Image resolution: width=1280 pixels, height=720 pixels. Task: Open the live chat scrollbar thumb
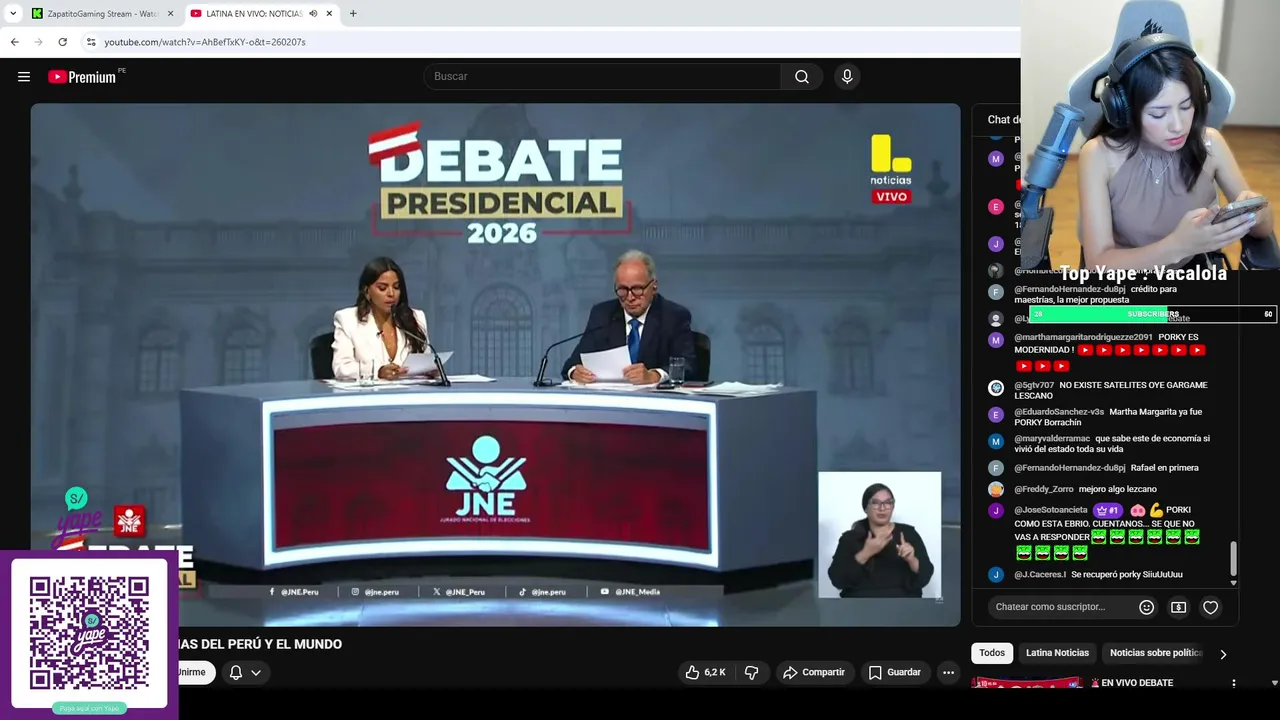pyautogui.click(x=1233, y=558)
